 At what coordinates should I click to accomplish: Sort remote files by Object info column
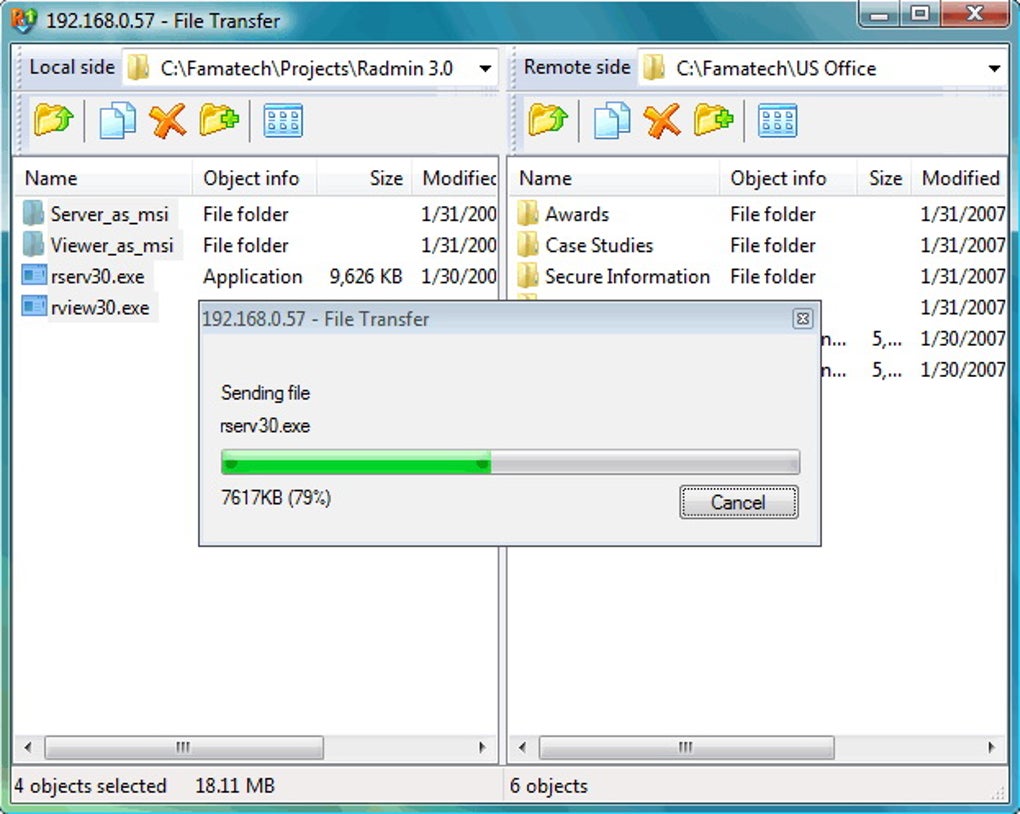pos(788,178)
